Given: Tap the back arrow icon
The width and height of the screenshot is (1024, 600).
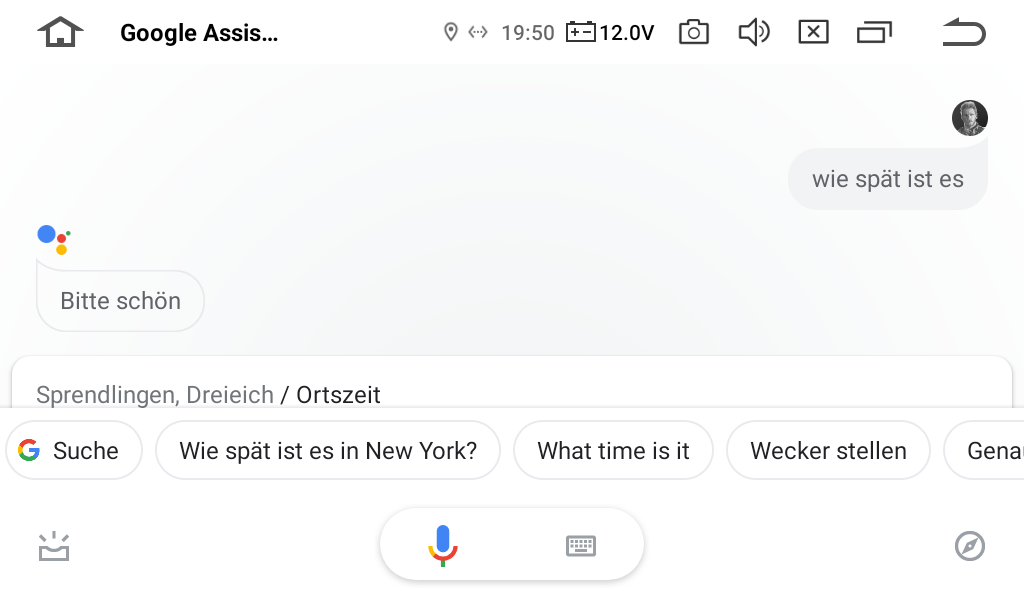Looking at the screenshot, I should 964,32.
